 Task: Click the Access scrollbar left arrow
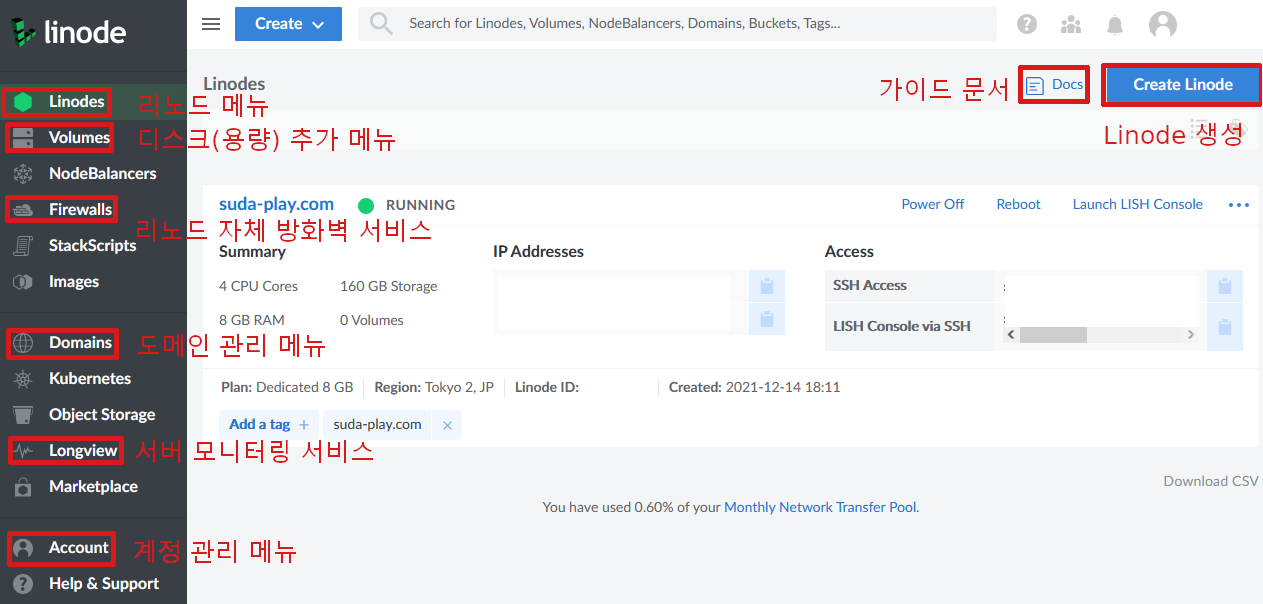tap(1011, 335)
